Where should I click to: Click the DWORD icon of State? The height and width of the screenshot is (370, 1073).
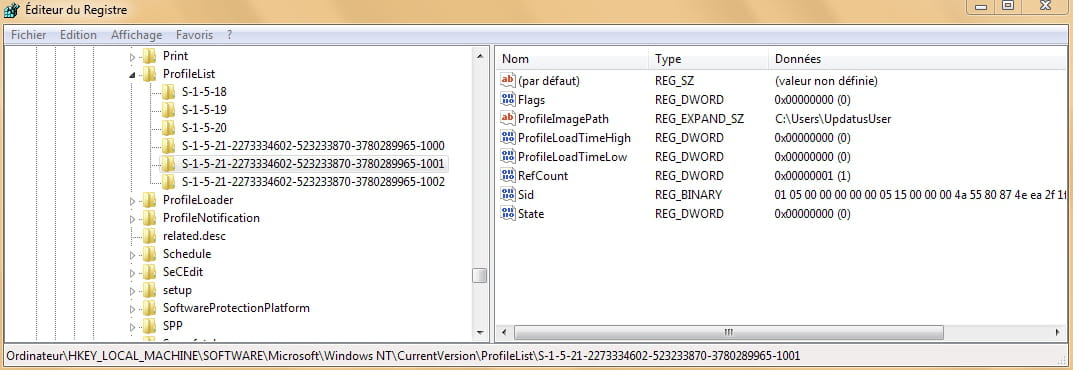click(x=508, y=213)
